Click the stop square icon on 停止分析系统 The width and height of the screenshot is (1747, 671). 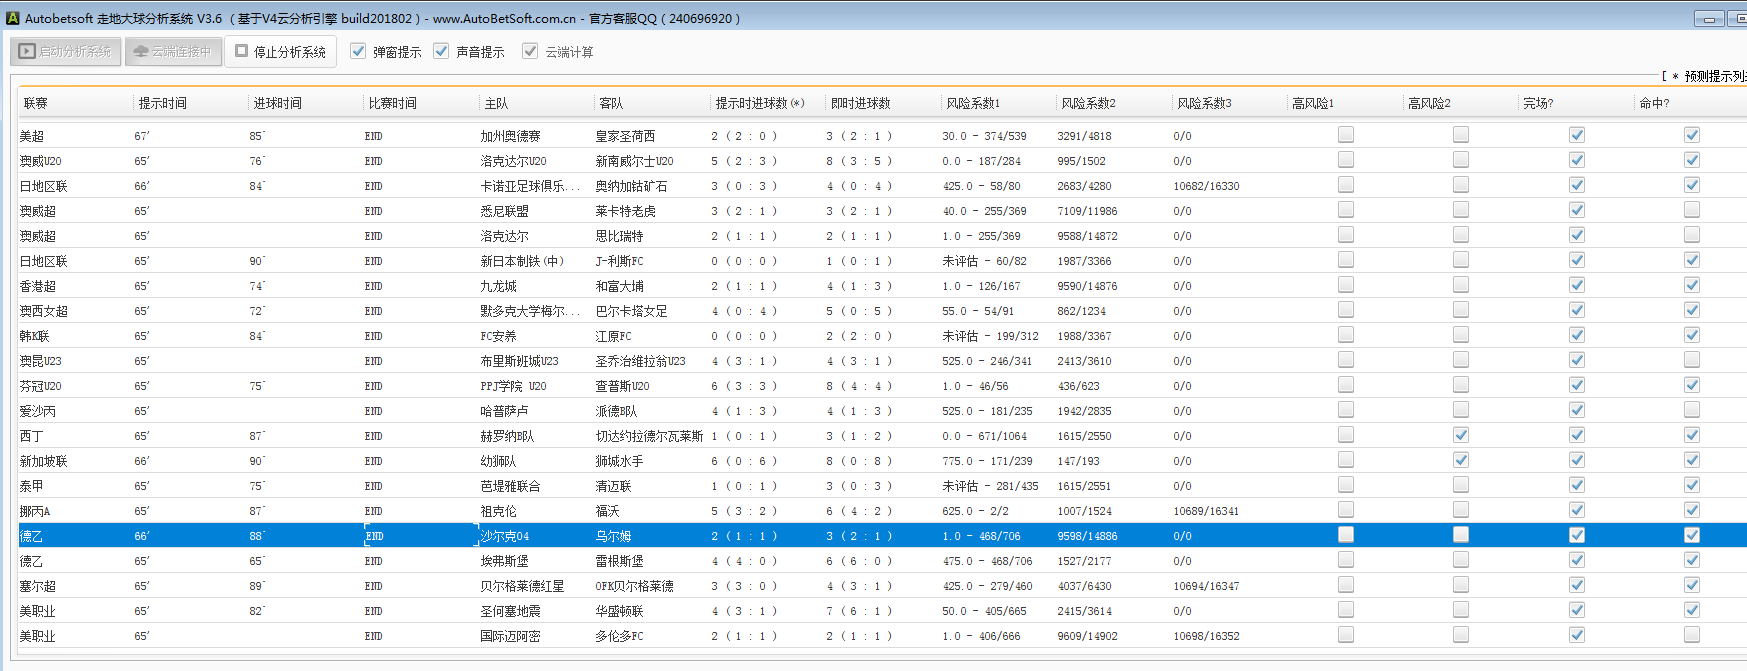241,51
